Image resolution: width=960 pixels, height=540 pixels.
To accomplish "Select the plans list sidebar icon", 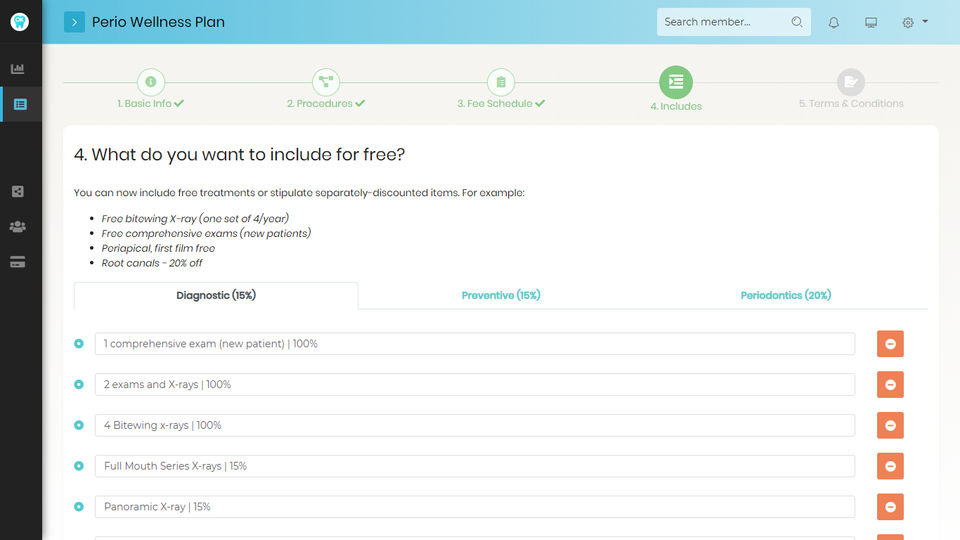I will [20, 104].
